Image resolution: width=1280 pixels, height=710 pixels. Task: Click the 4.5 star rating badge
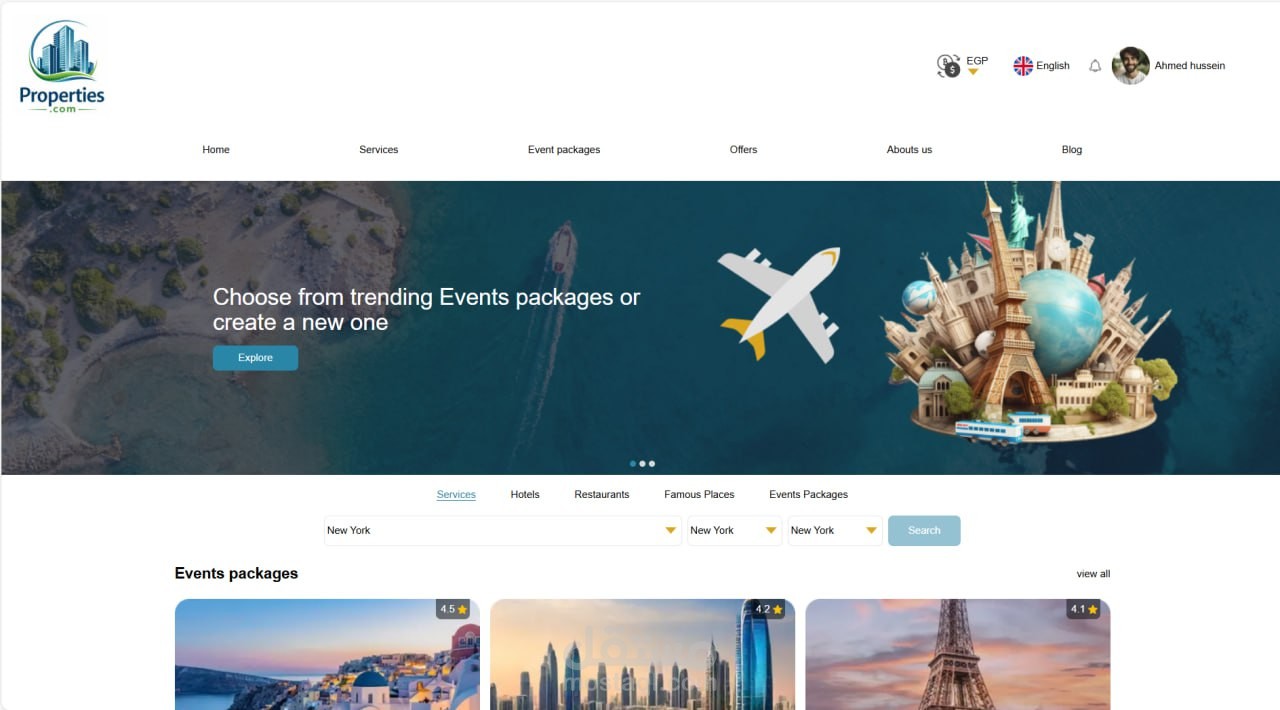[454, 609]
